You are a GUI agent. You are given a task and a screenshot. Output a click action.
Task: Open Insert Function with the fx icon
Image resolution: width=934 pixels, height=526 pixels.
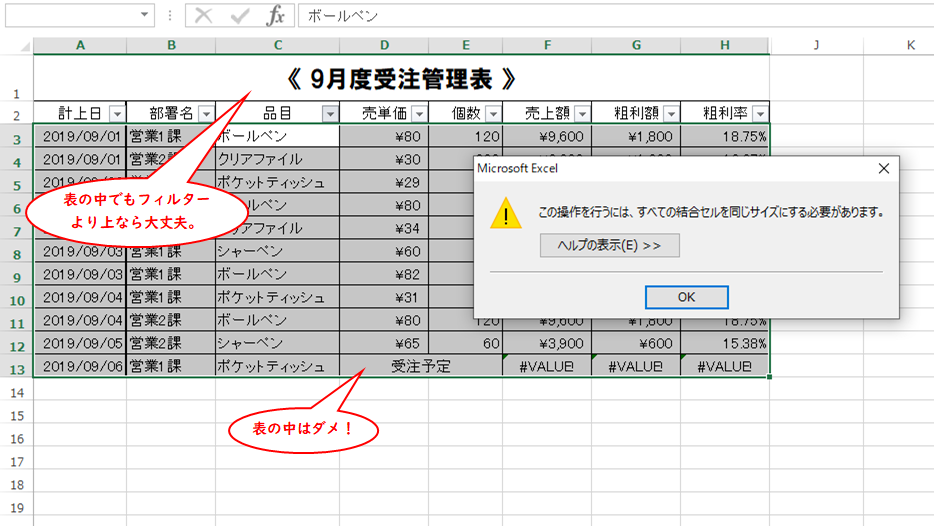click(274, 16)
